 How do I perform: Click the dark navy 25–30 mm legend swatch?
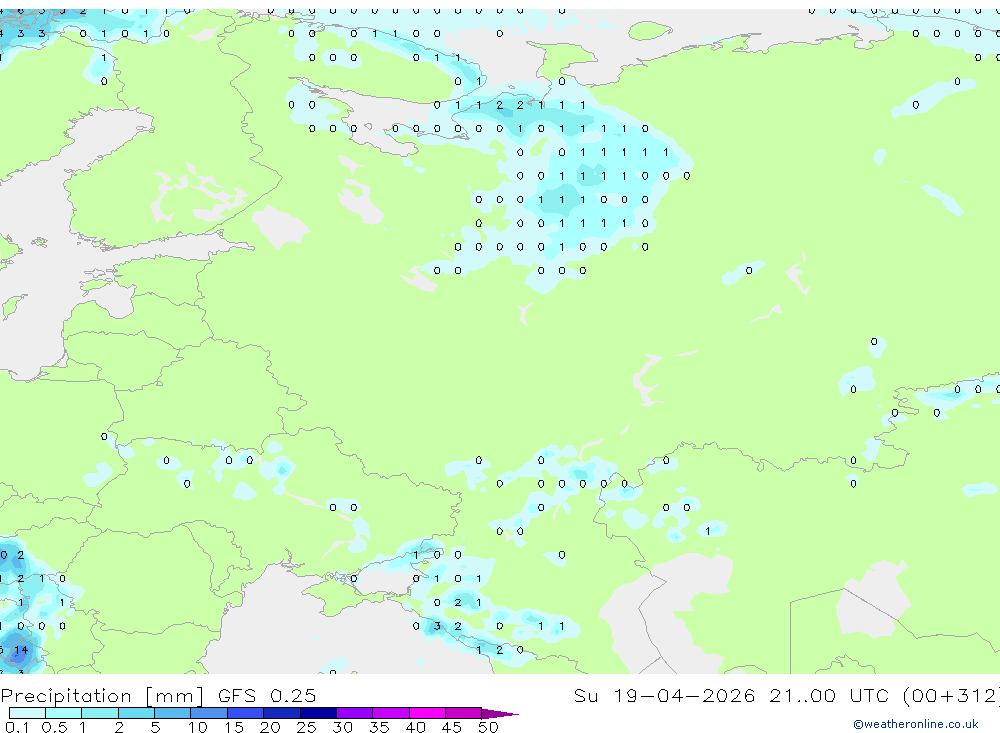(x=318, y=713)
